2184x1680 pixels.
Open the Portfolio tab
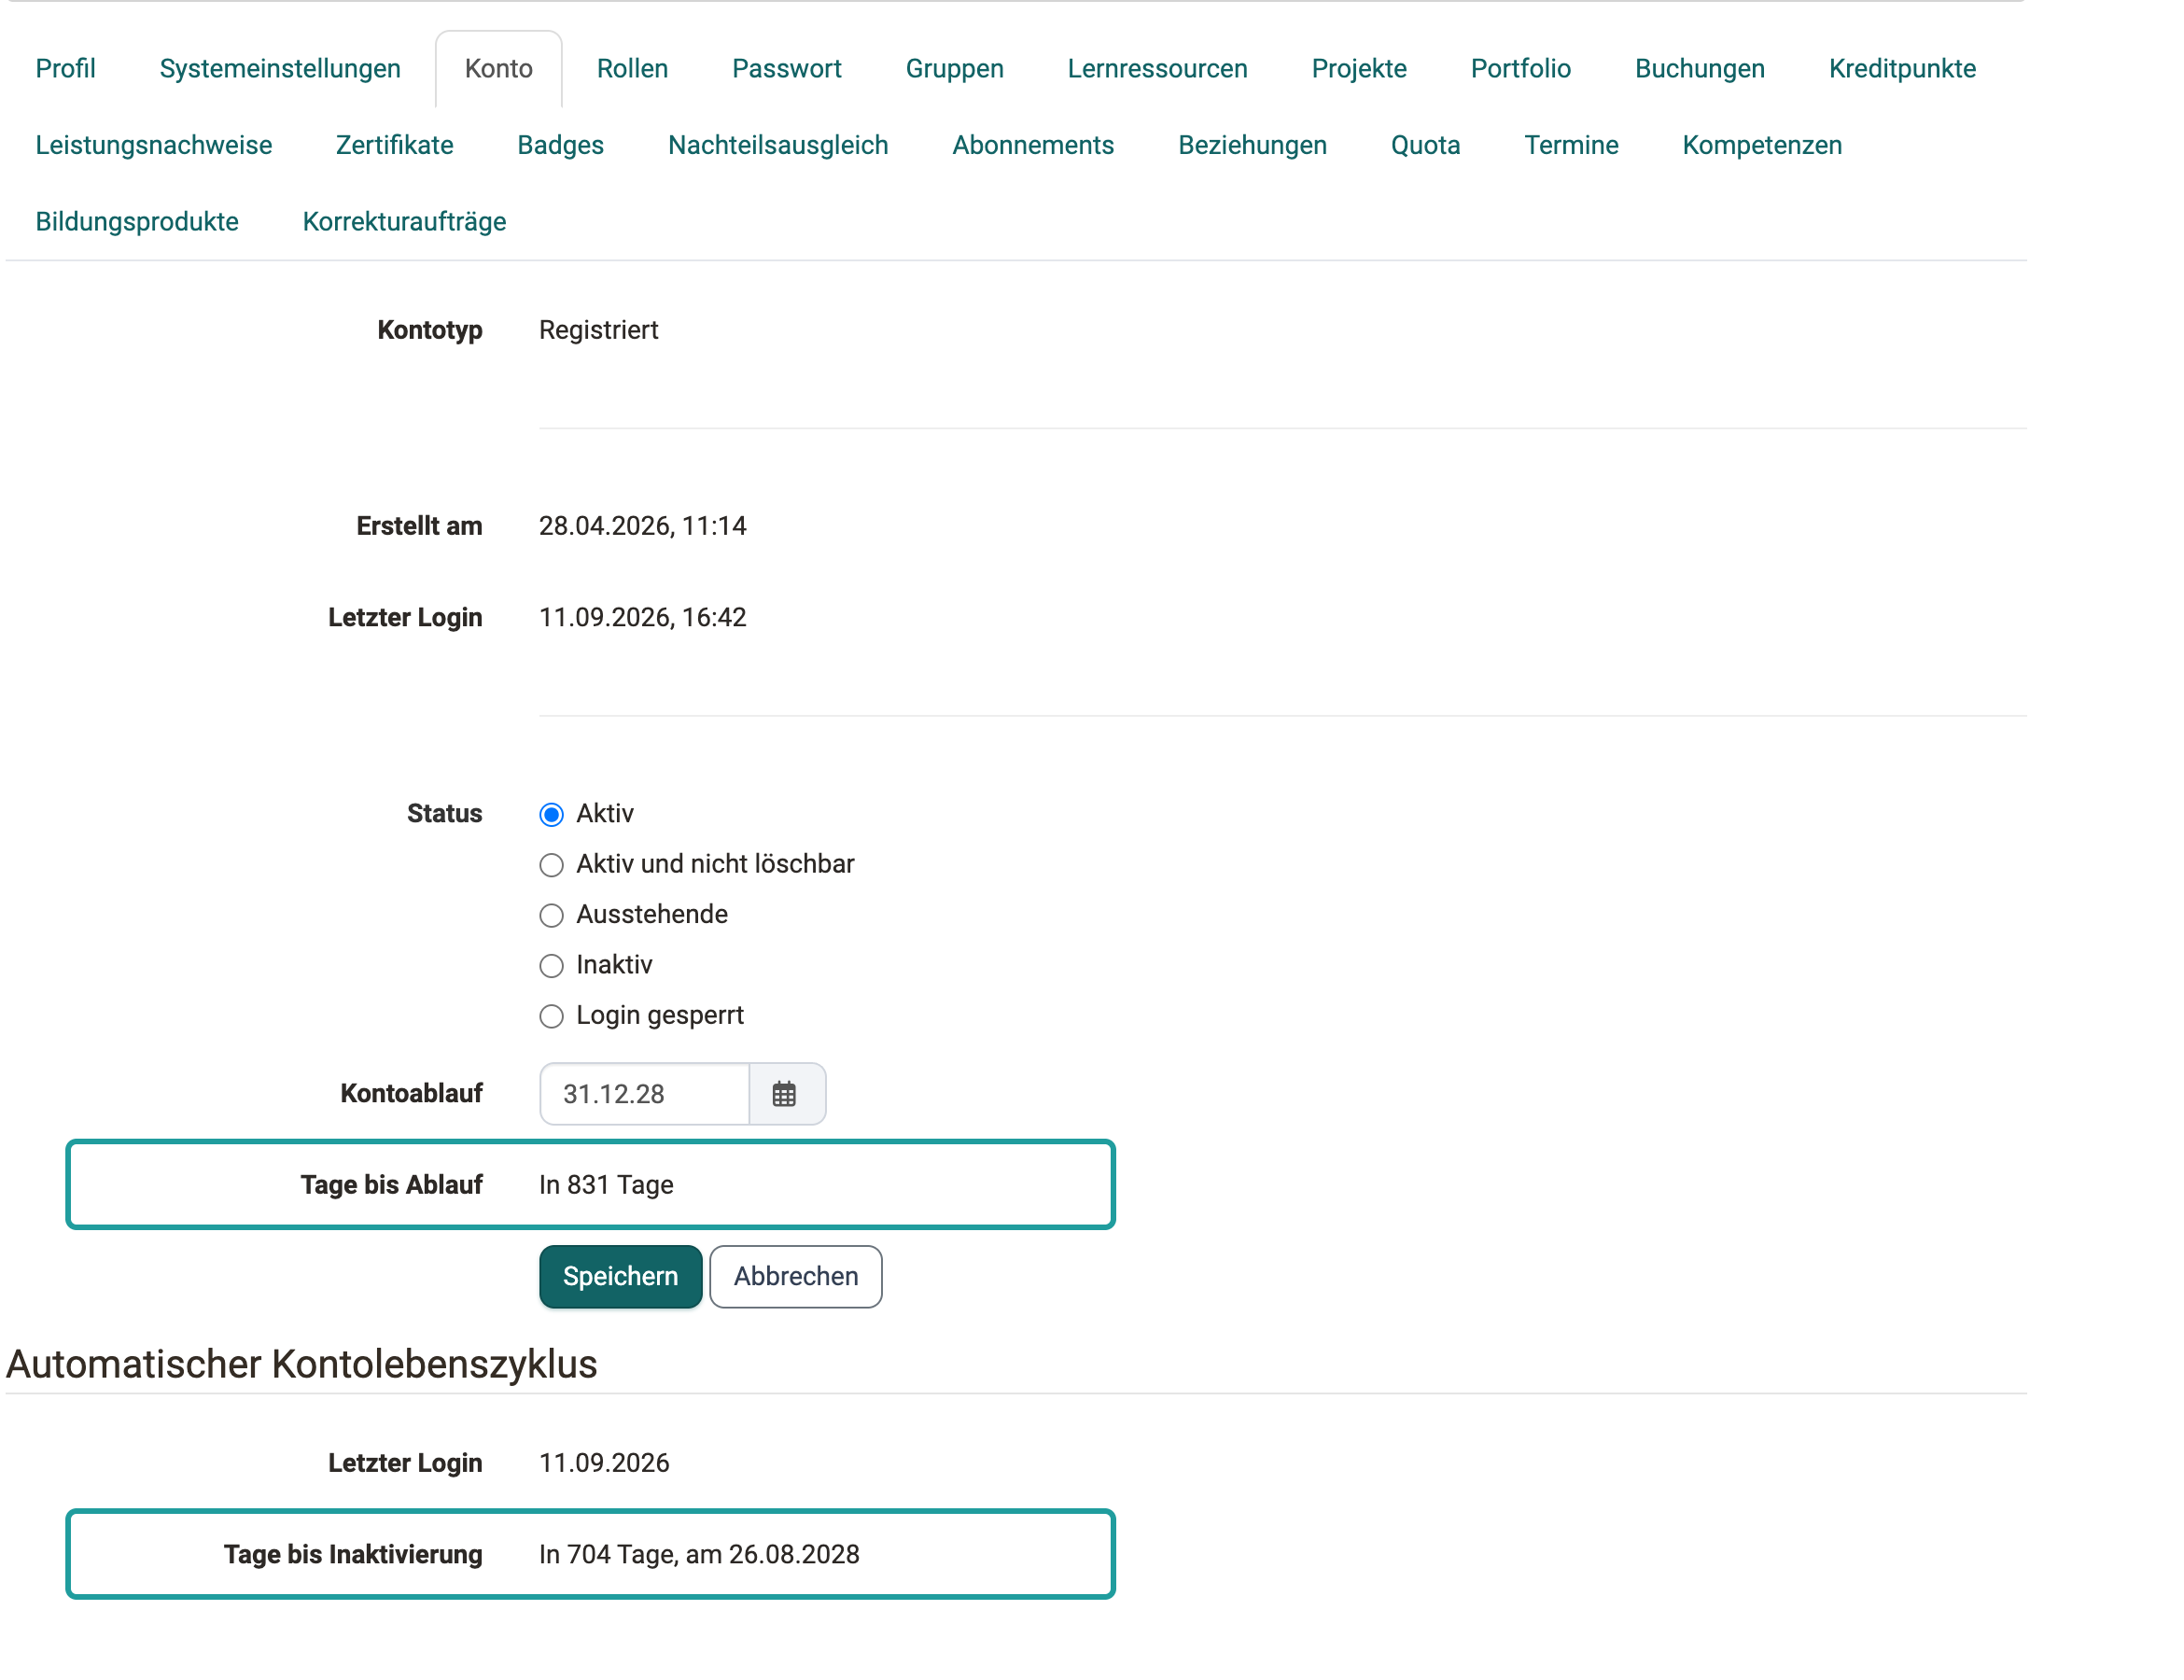point(1520,69)
